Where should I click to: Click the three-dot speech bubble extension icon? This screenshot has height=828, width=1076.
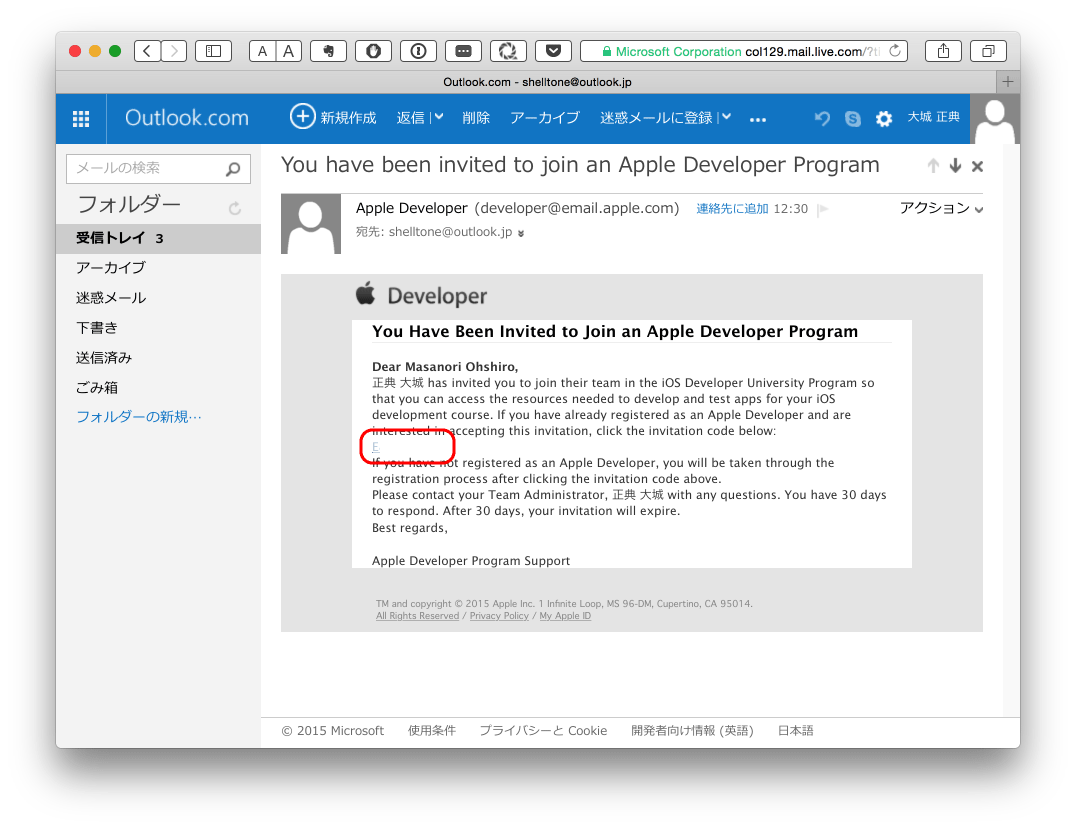pyautogui.click(x=463, y=51)
